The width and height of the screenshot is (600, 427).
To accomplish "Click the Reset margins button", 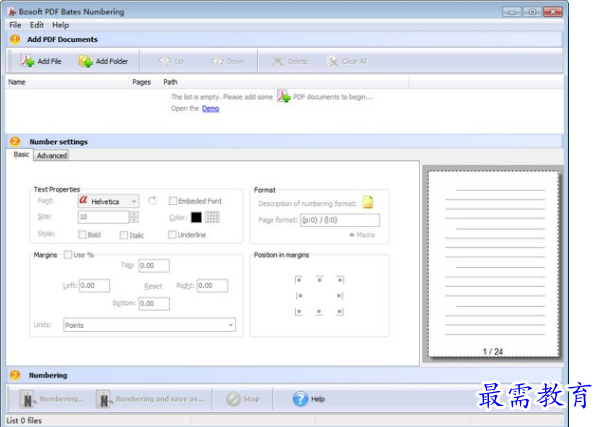I will coord(153,286).
